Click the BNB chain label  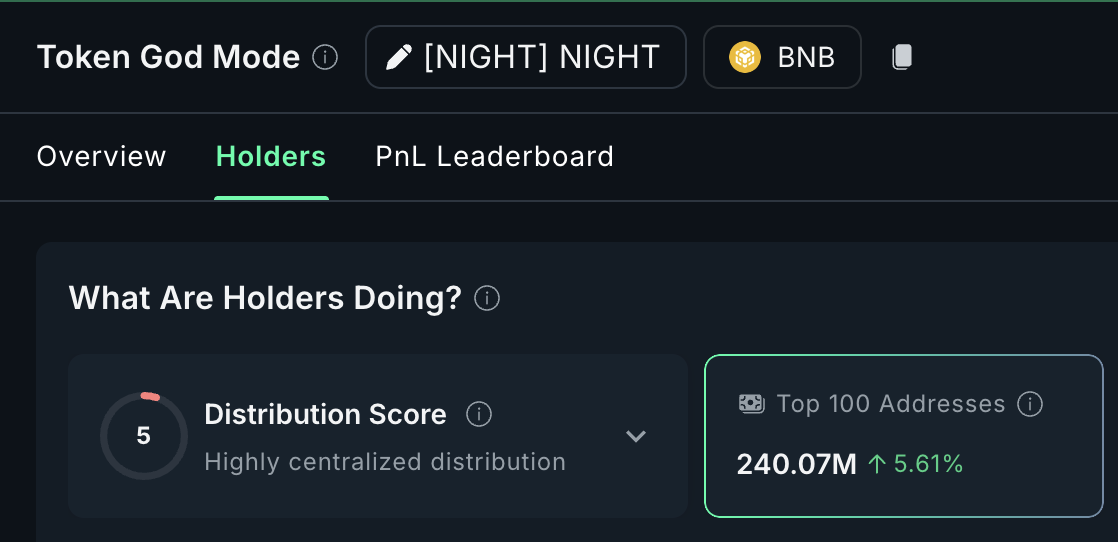[x=806, y=57]
